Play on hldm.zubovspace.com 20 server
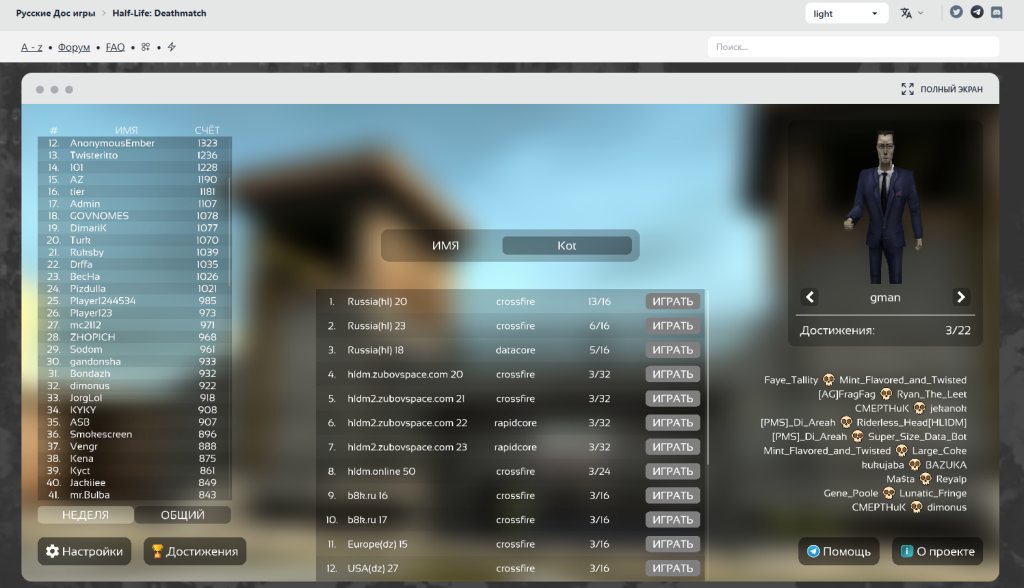 pyautogui.click(x=673, y=374)
